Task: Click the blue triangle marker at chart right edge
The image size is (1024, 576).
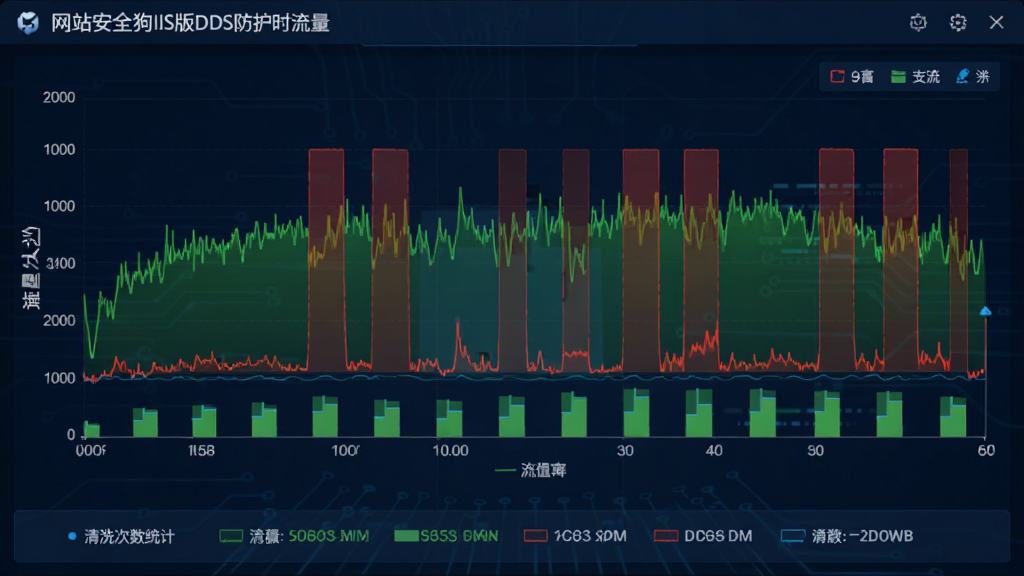Action: point(985,312)
